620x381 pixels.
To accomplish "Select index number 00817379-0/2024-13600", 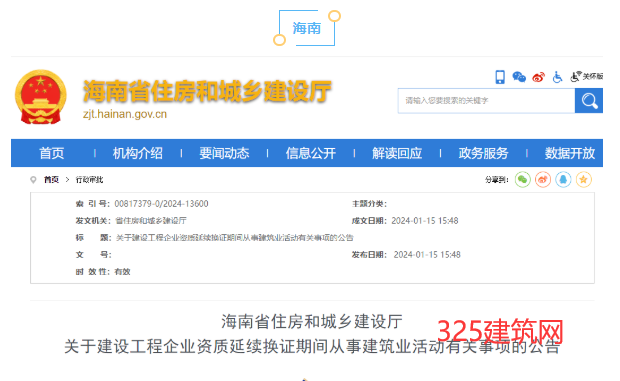I will click(x=161, y=204).
